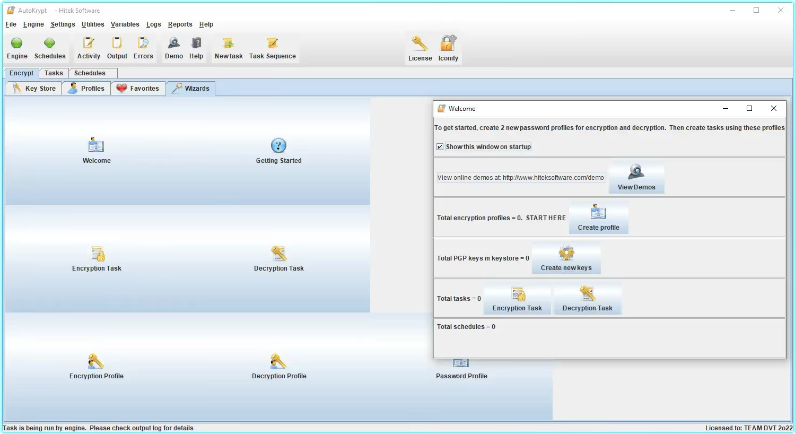This screenshot has width=795, height=434.
Task: Open the Utilities menu
Action: (93, 24)
